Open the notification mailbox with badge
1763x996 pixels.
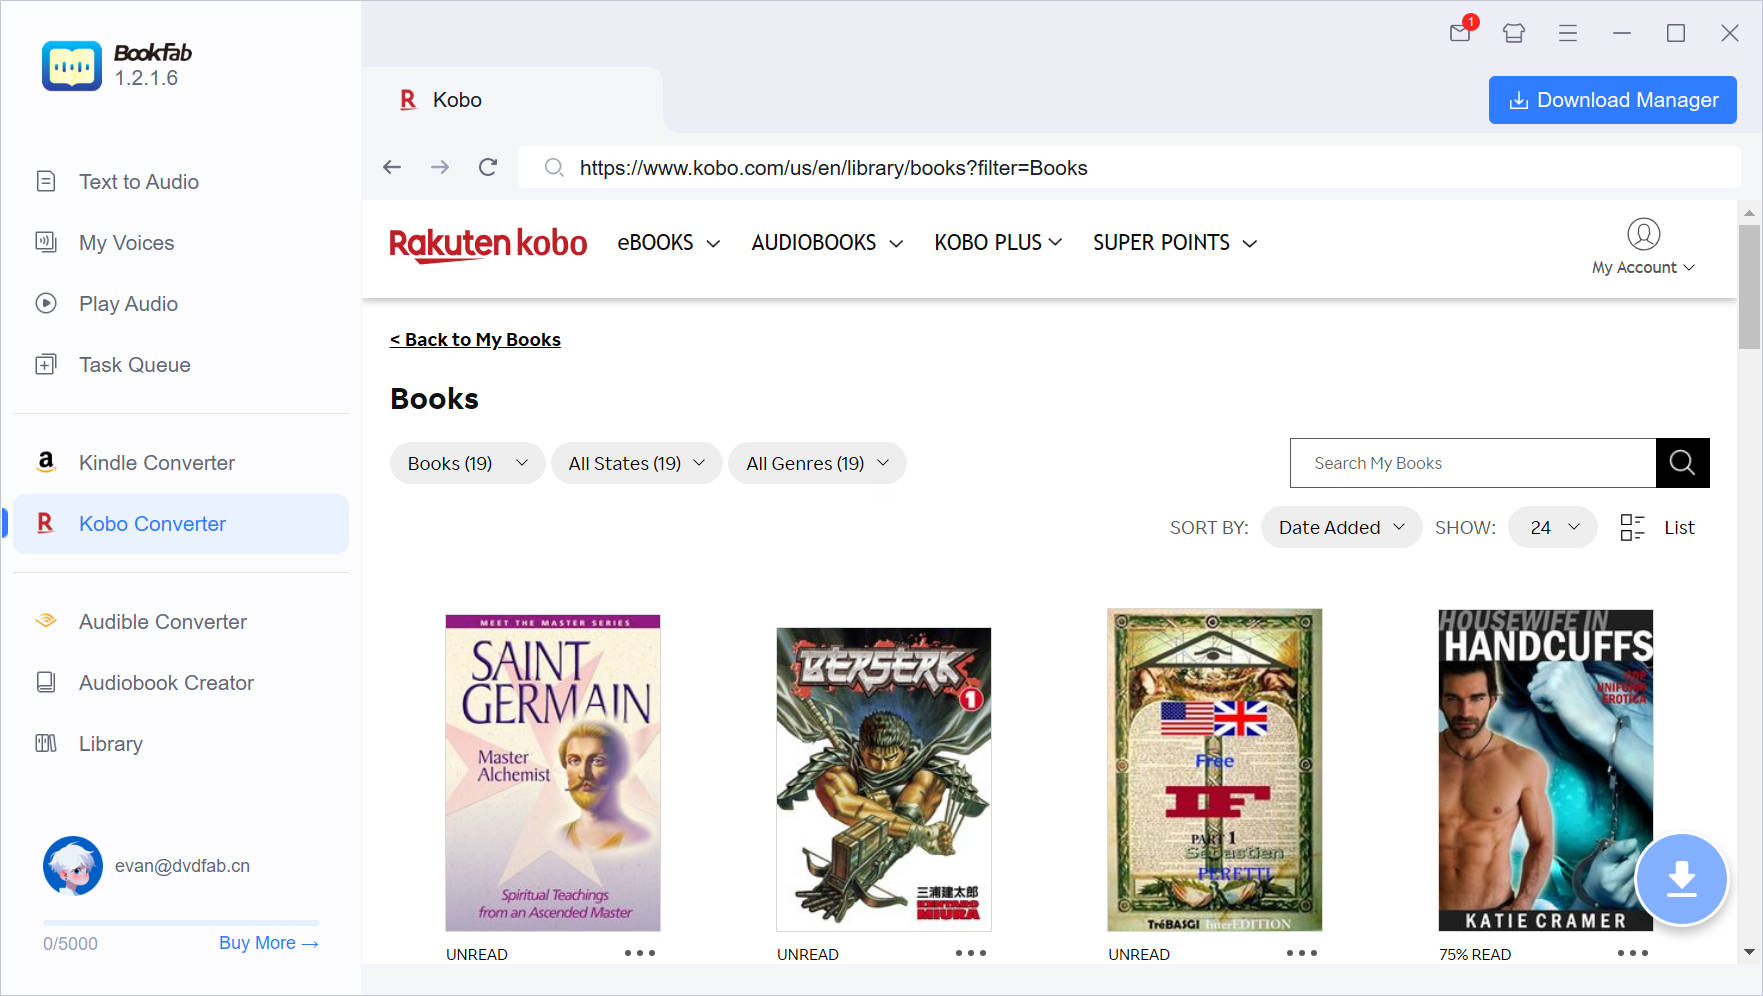(x=1459, y=33)
